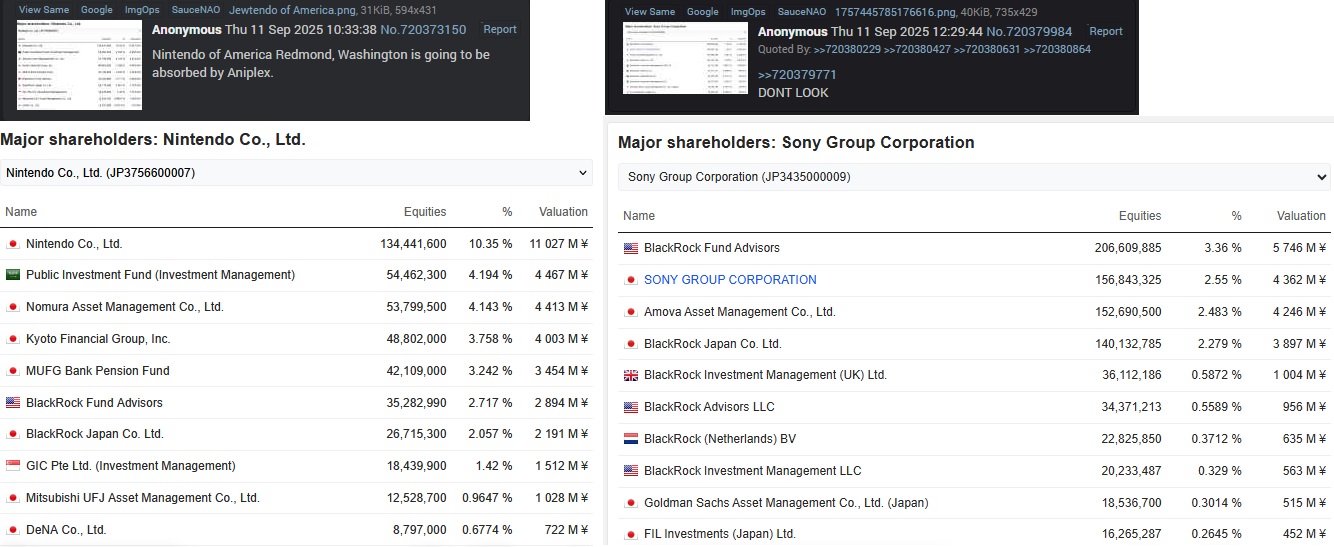The image size is (1334, 547).
Task: Click the Japan flag beside DeNA Co., Ltd.
Action: [x=13, y=530]
